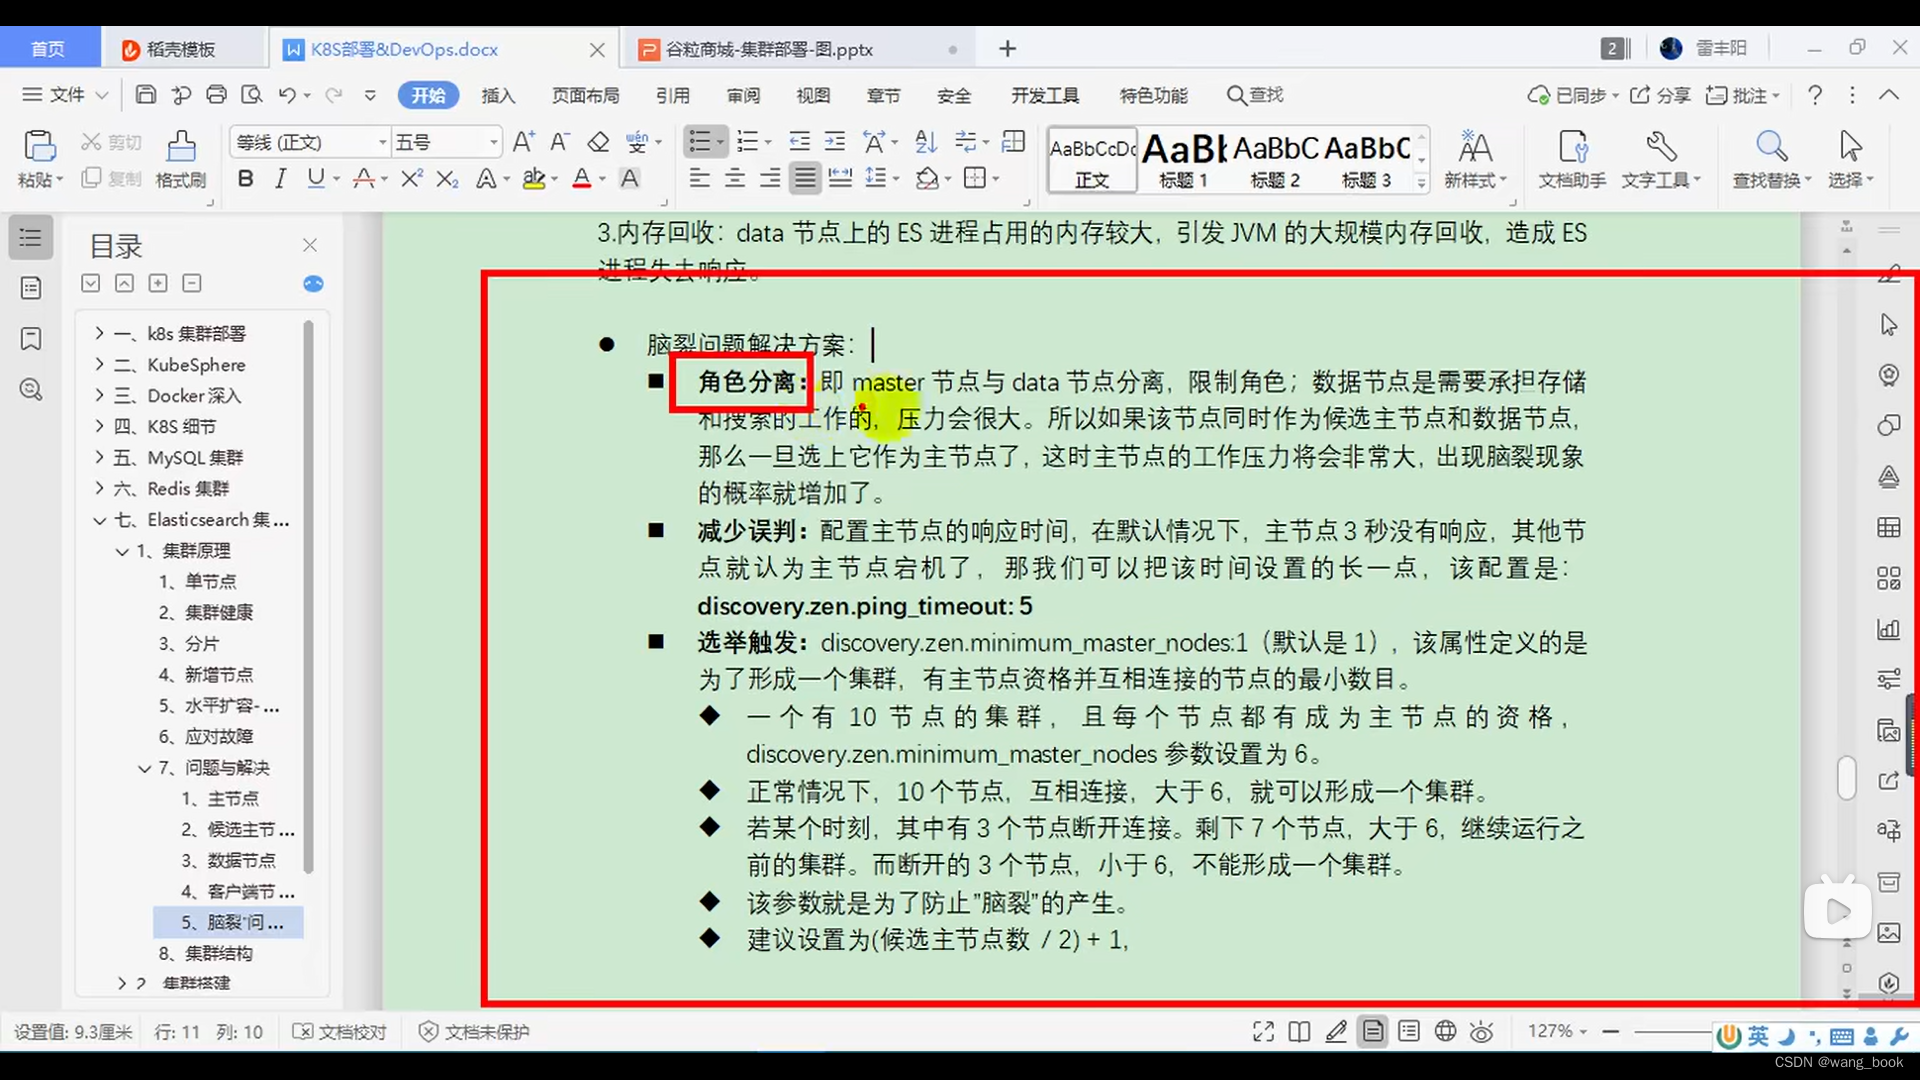The image size is (1920, 1080).
Task: Collapse the 七、Elasticsearch 集 outline section
Action: pos(99,520)
